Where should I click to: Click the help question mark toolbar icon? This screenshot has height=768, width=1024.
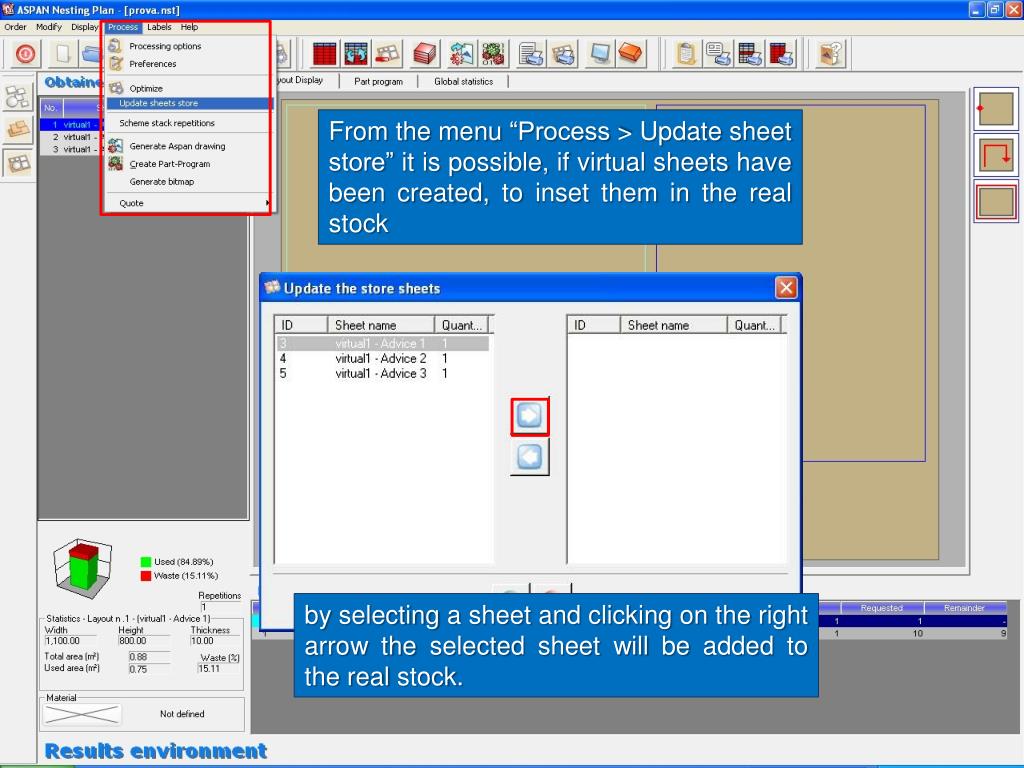pyautogui.click(x=831, y=54)
